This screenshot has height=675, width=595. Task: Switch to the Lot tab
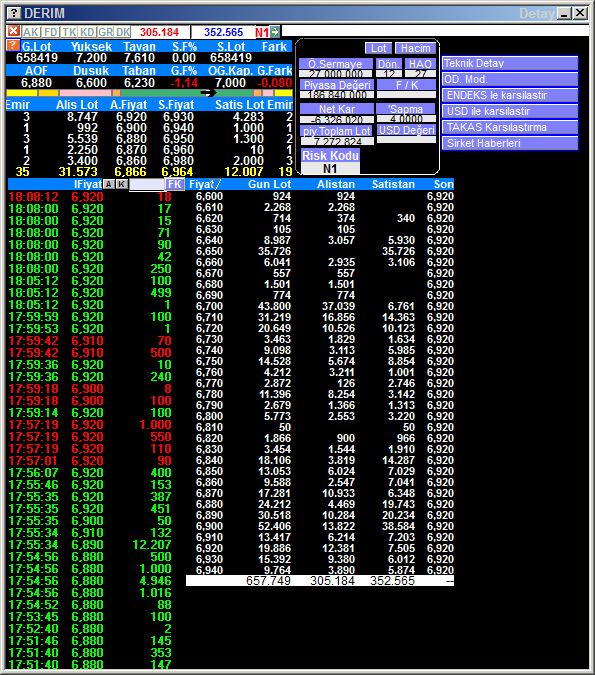click(x=378, y=48)
